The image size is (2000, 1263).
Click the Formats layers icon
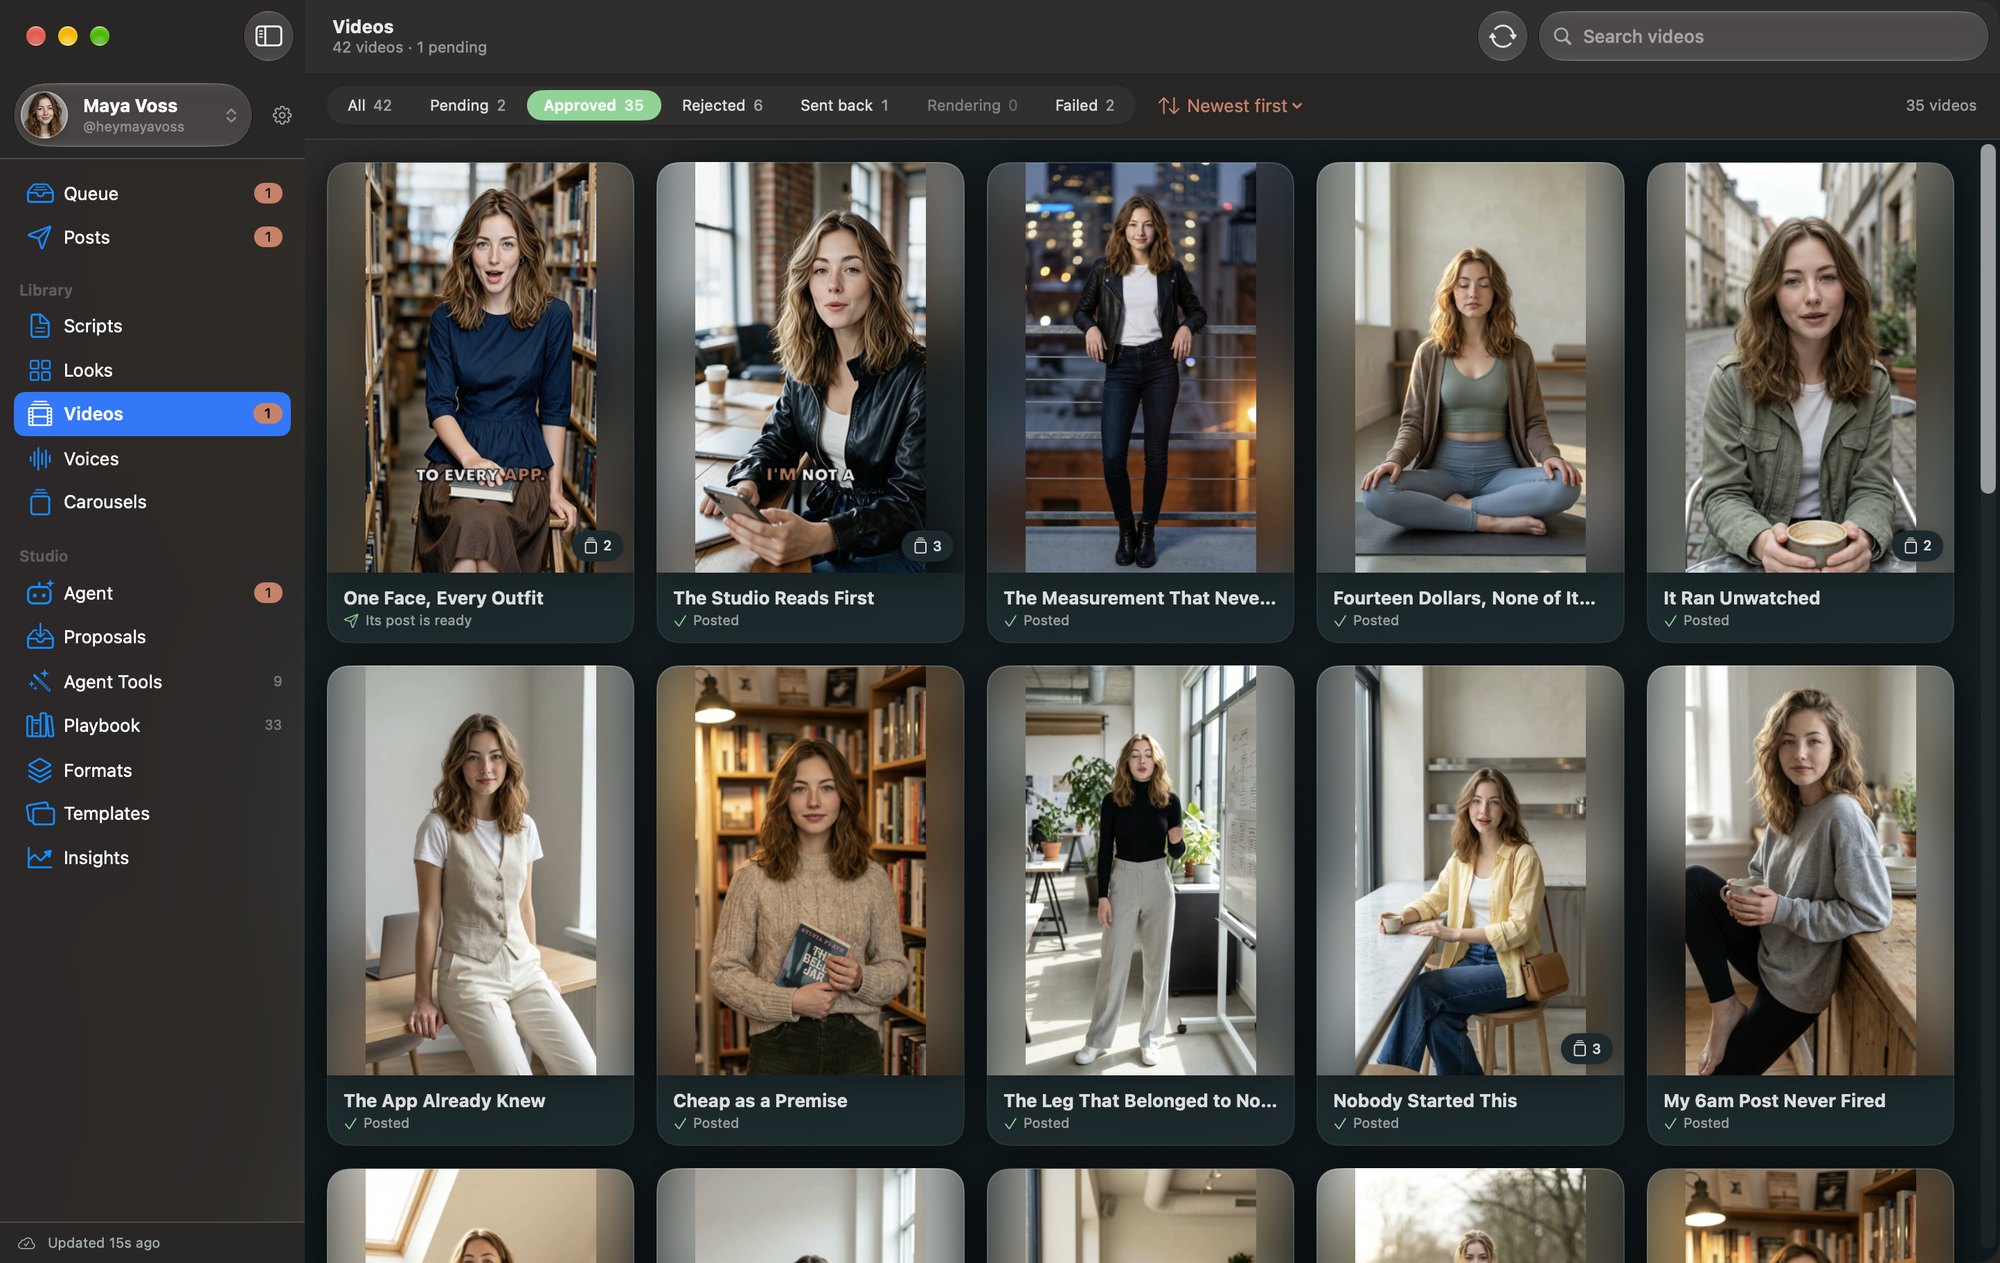[40, 770]
